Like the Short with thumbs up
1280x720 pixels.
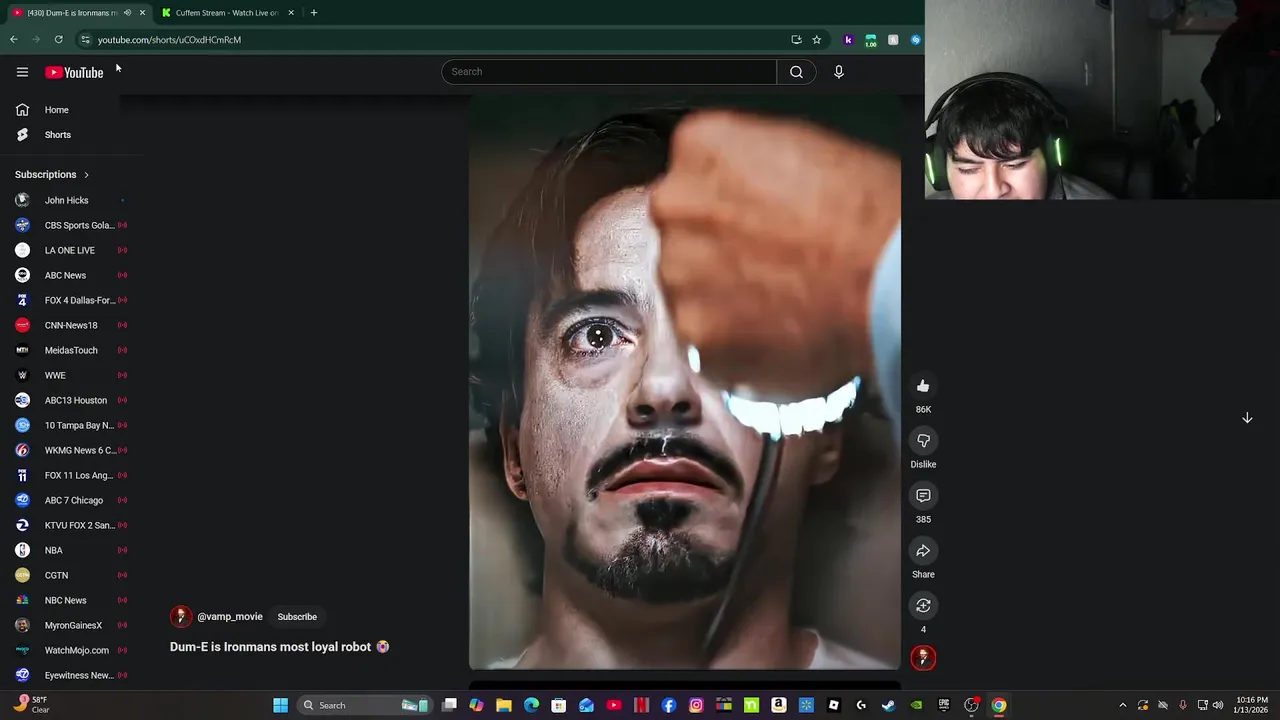[x=923, y=386]
